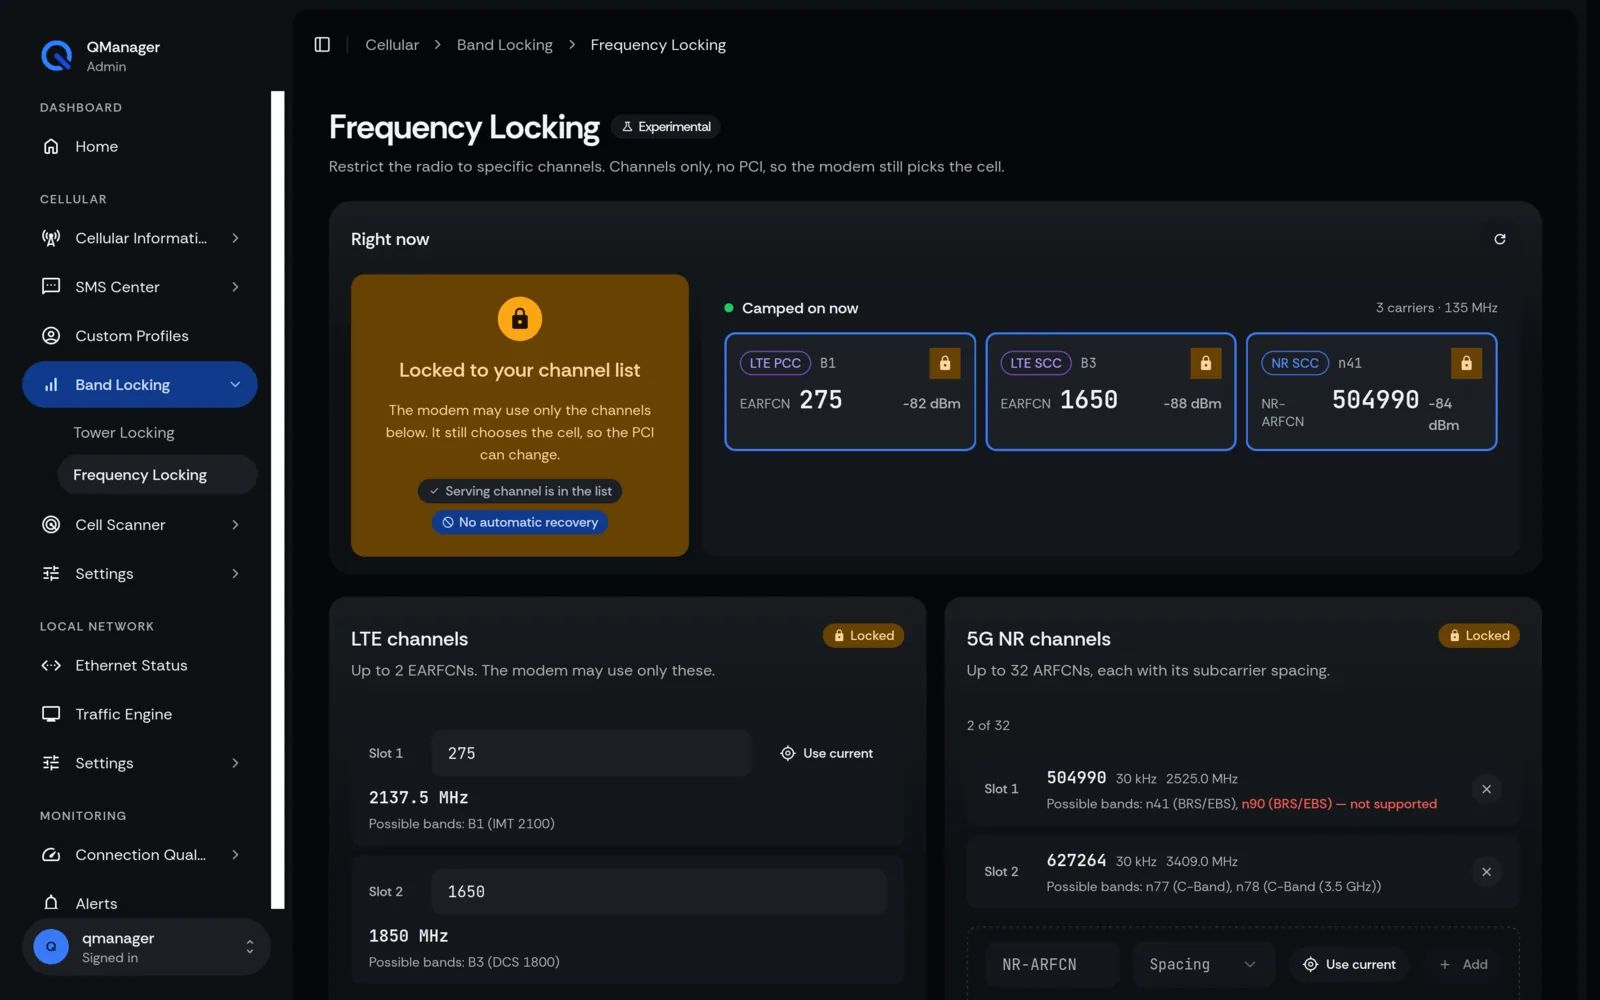This screenshot has width=1600, height=1000.
Task: Click the Traffic Engine monitor icon
Action: (x=51, y=714)
